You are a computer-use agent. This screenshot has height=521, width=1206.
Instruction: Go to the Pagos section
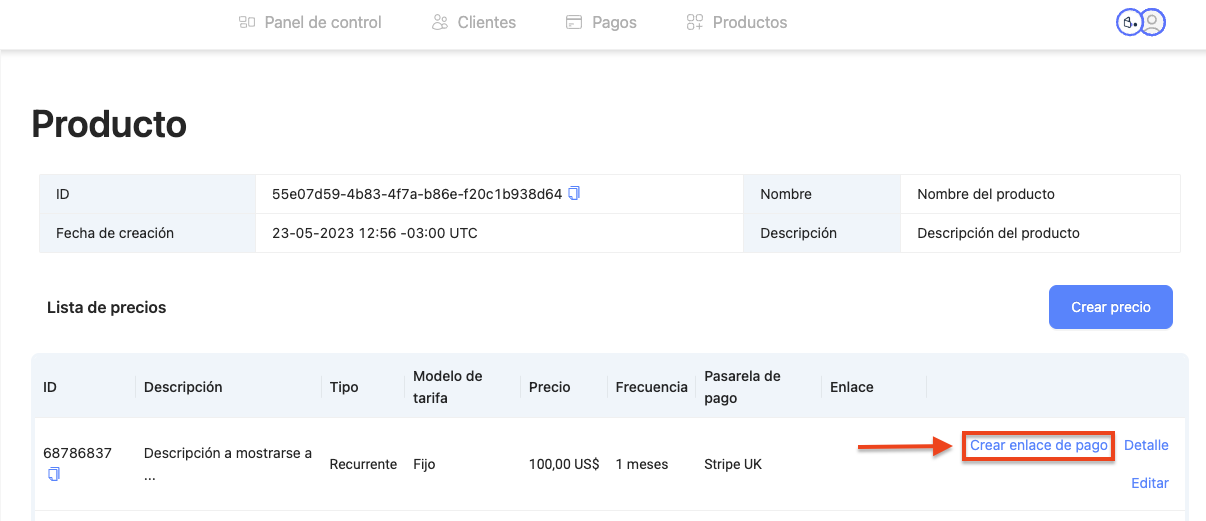(601, 22)
